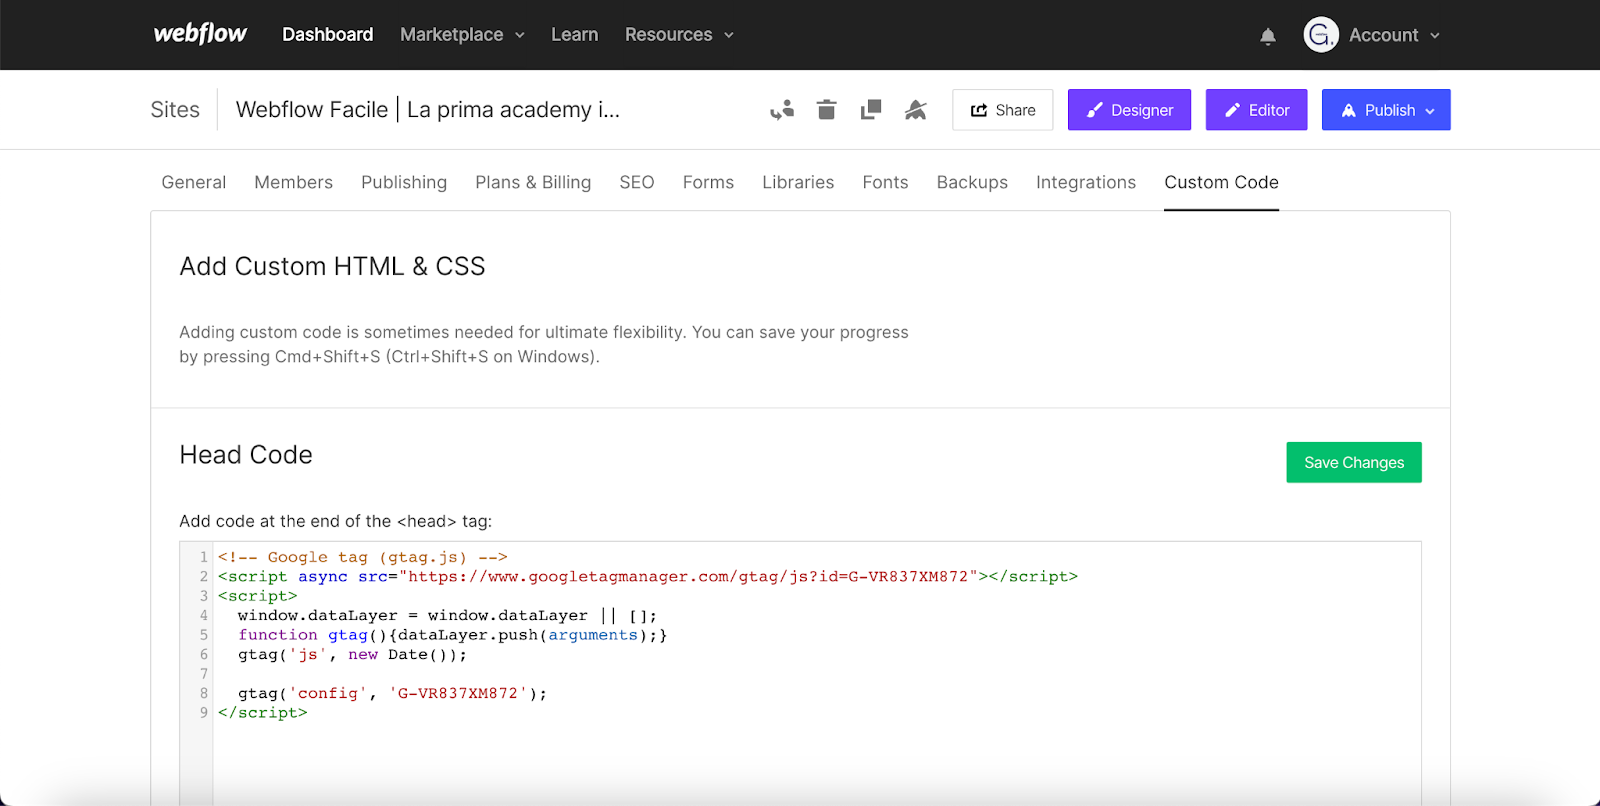Open the Editor

[1256, 110]
